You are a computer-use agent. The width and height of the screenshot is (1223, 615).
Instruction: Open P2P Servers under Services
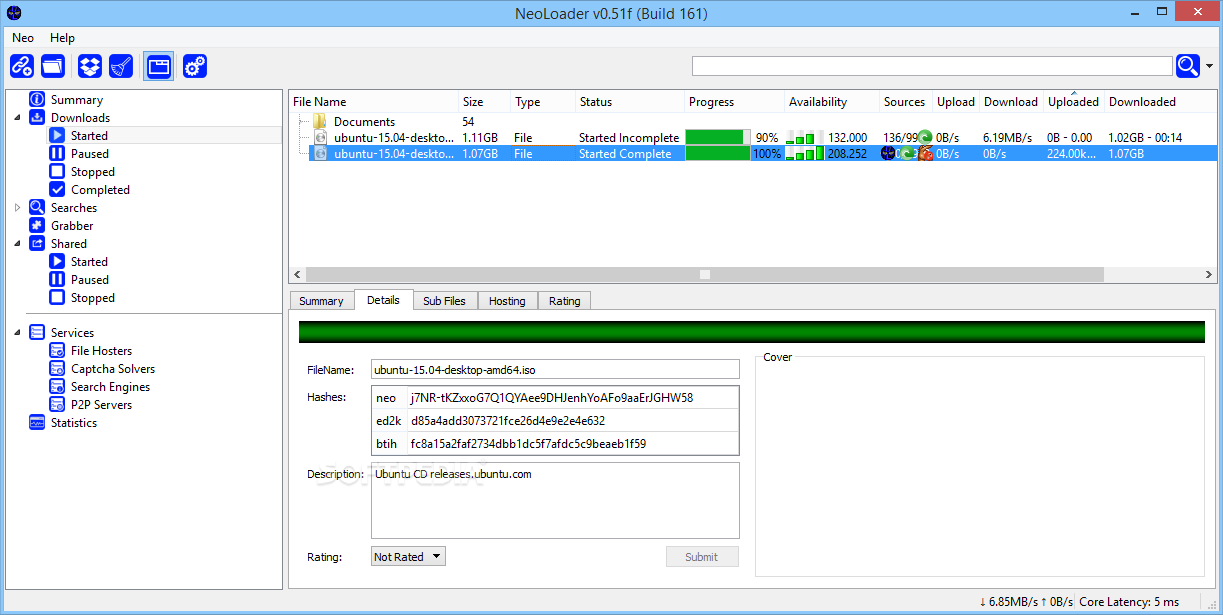click(101, 405)
